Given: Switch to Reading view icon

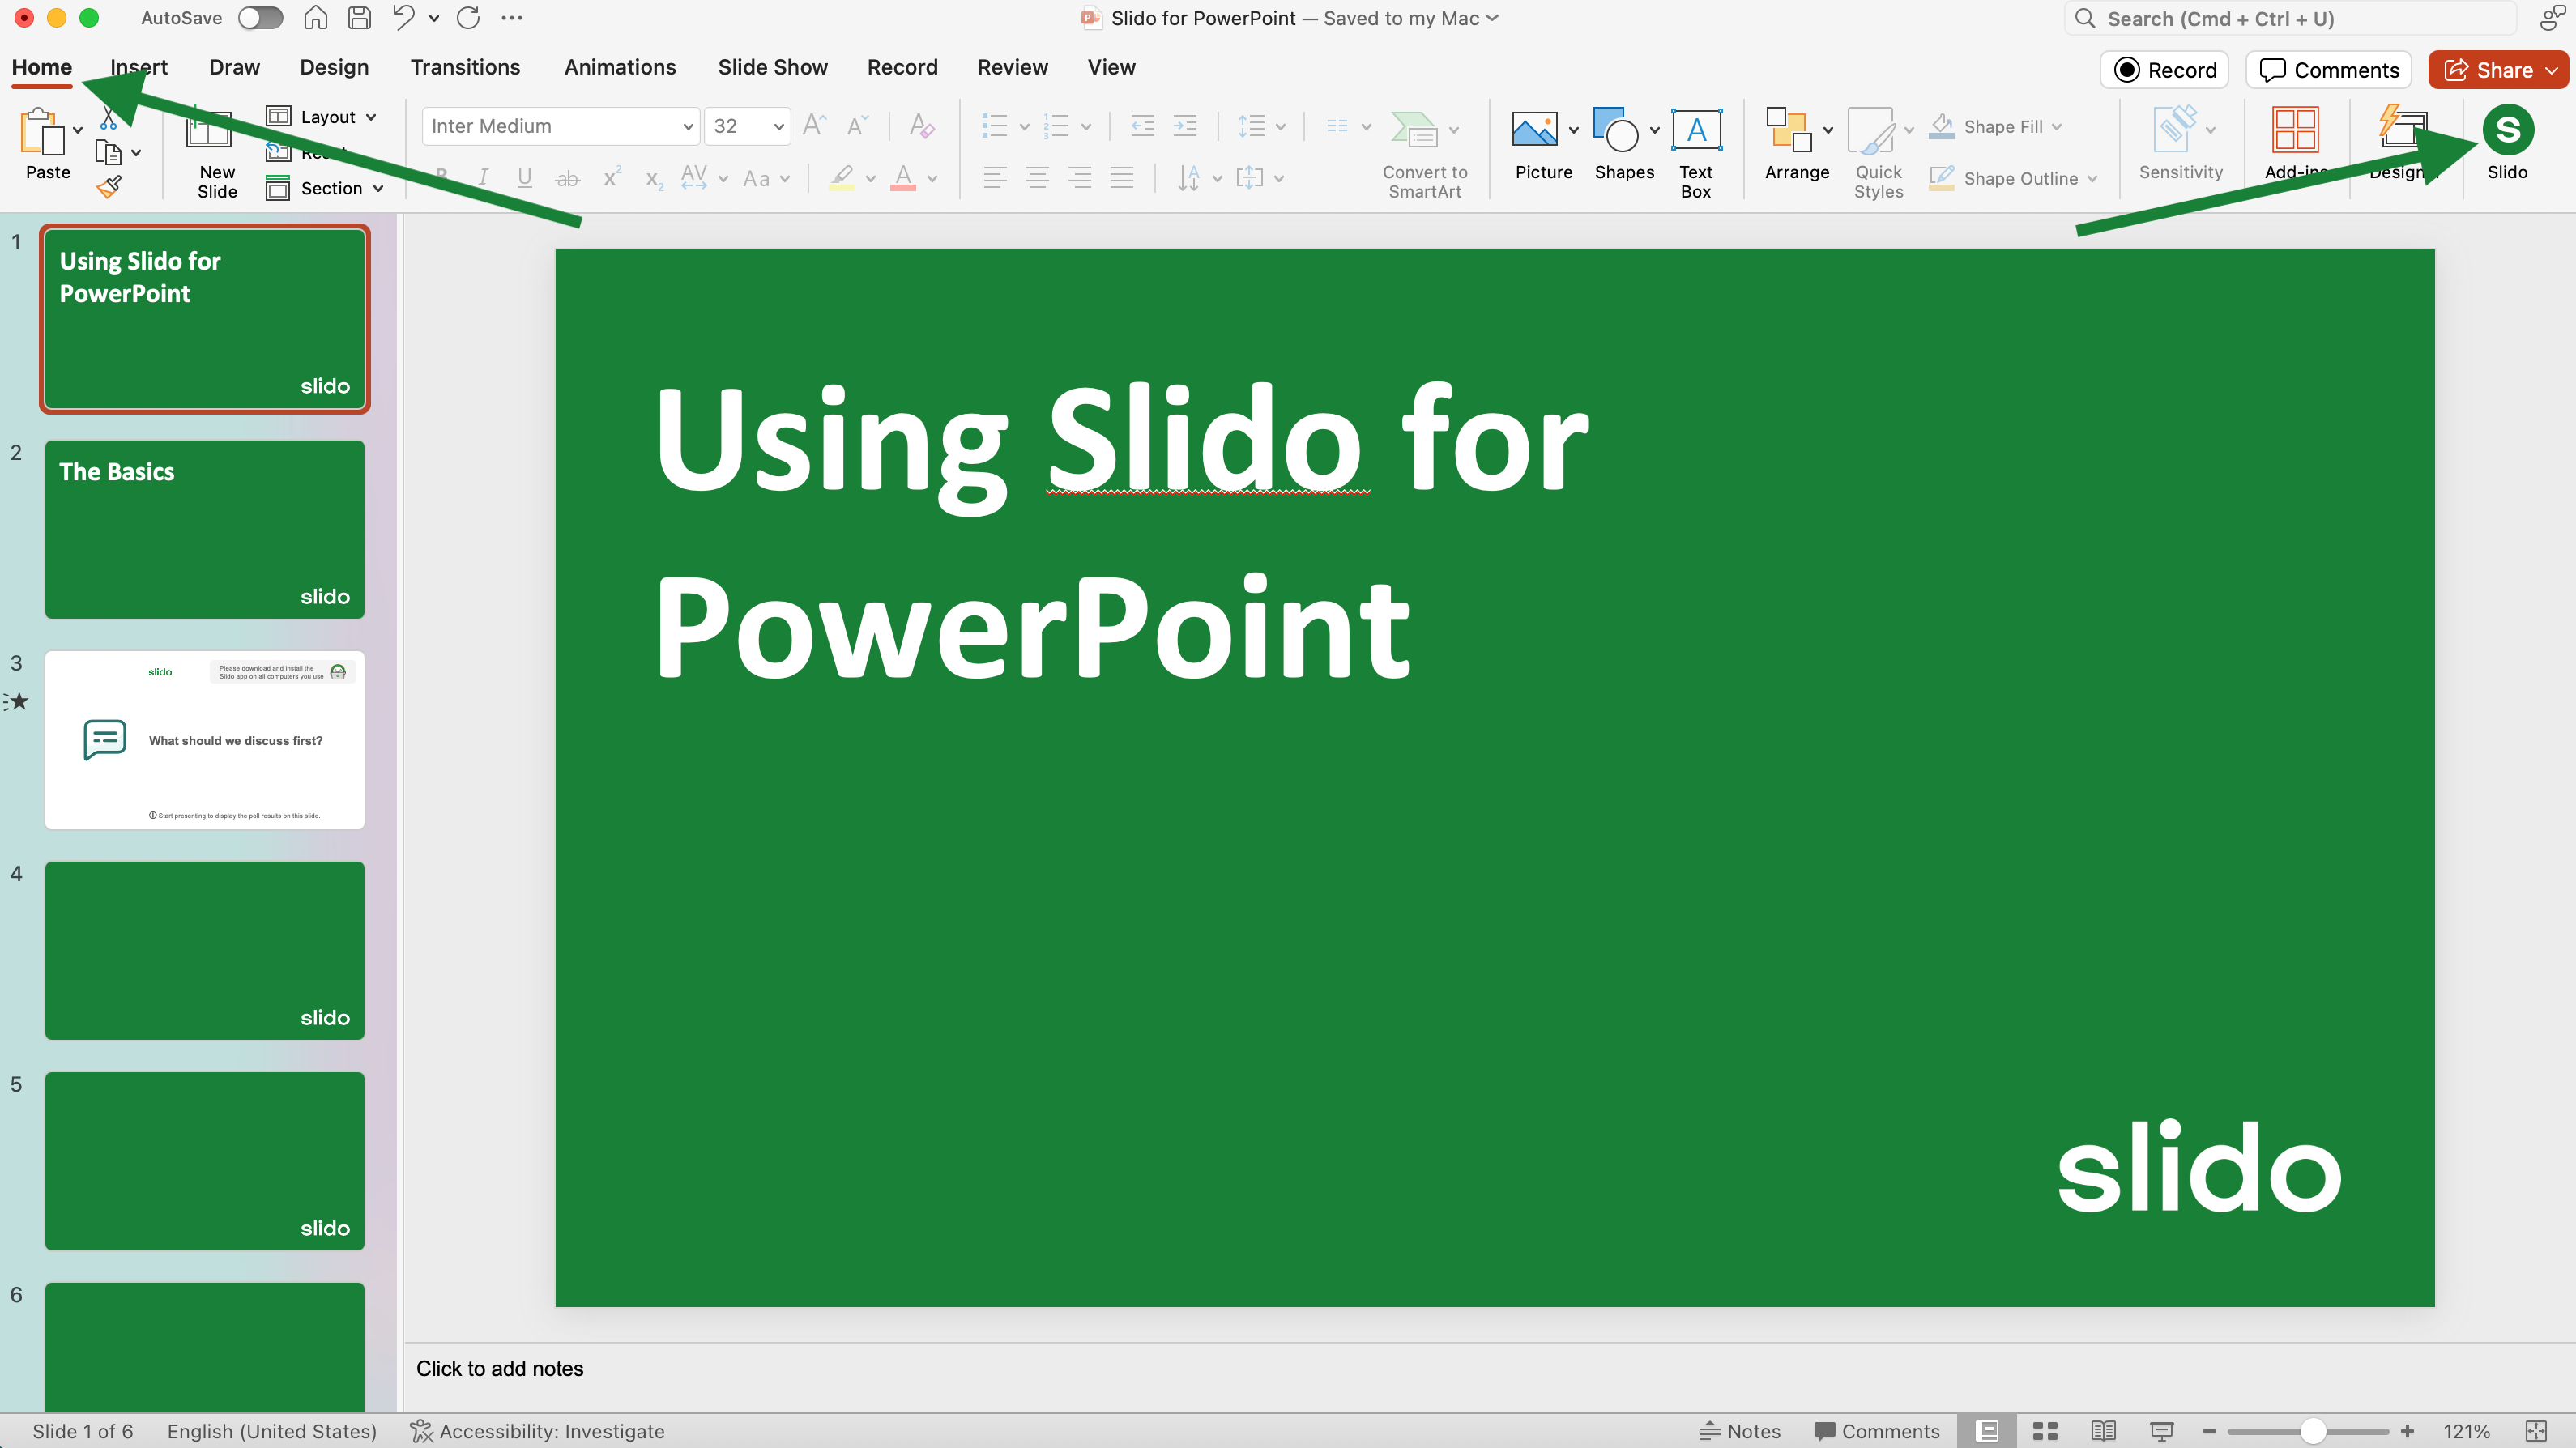Looking at the screenshot, I should pos(2103,1431).
